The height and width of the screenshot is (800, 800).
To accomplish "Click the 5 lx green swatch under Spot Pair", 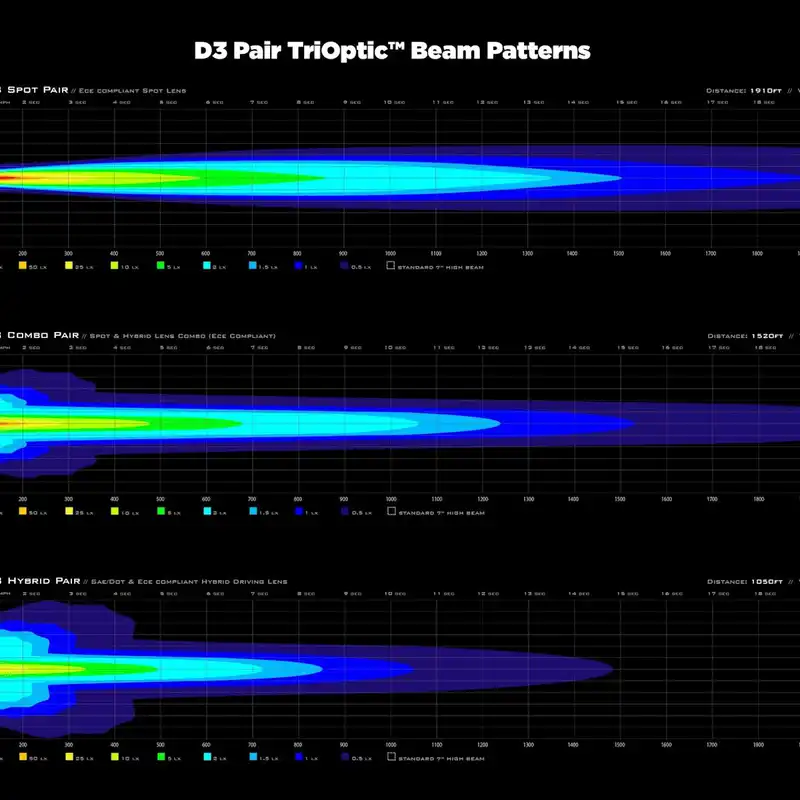I will pos(161,265).
